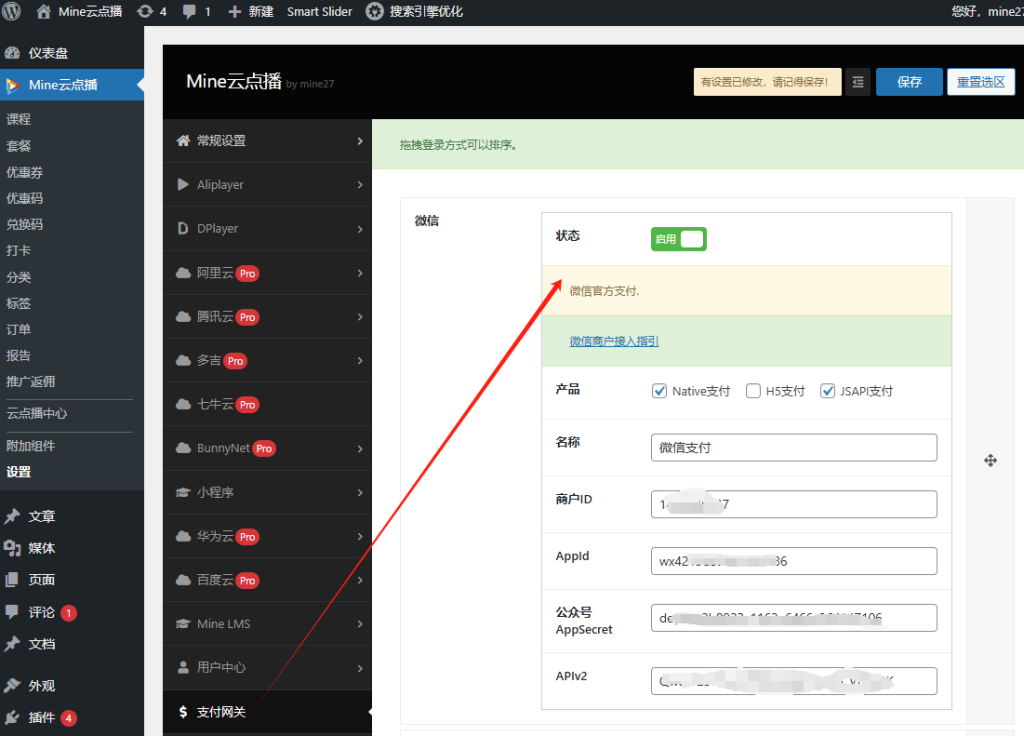Open 订单 in the sidebar submenu
The height and width of the screenshot is (736, 1024).
[x=19, y=329]
